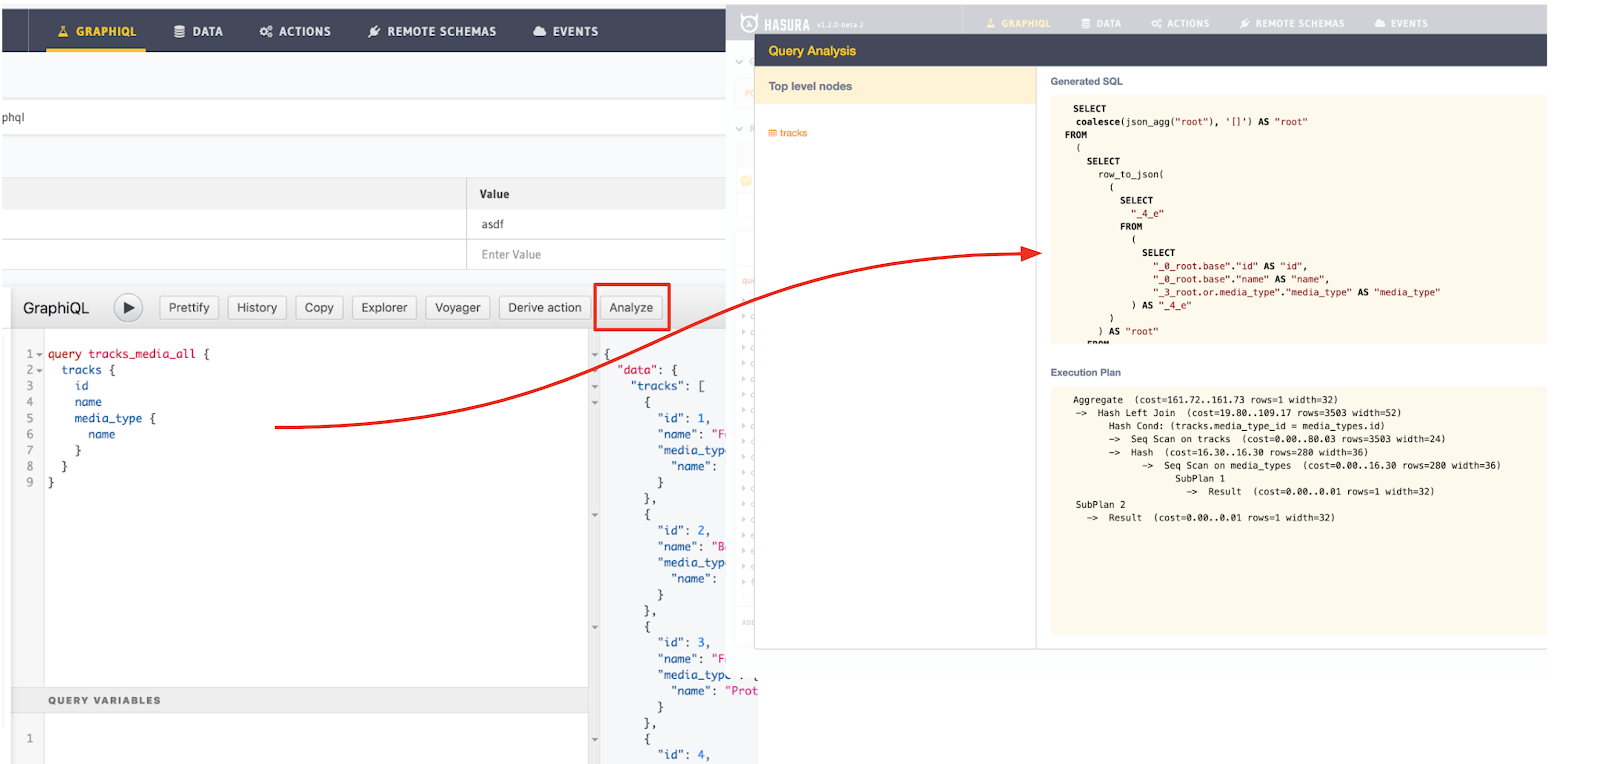
Task: Click the Prettify button
Action: 189,308
